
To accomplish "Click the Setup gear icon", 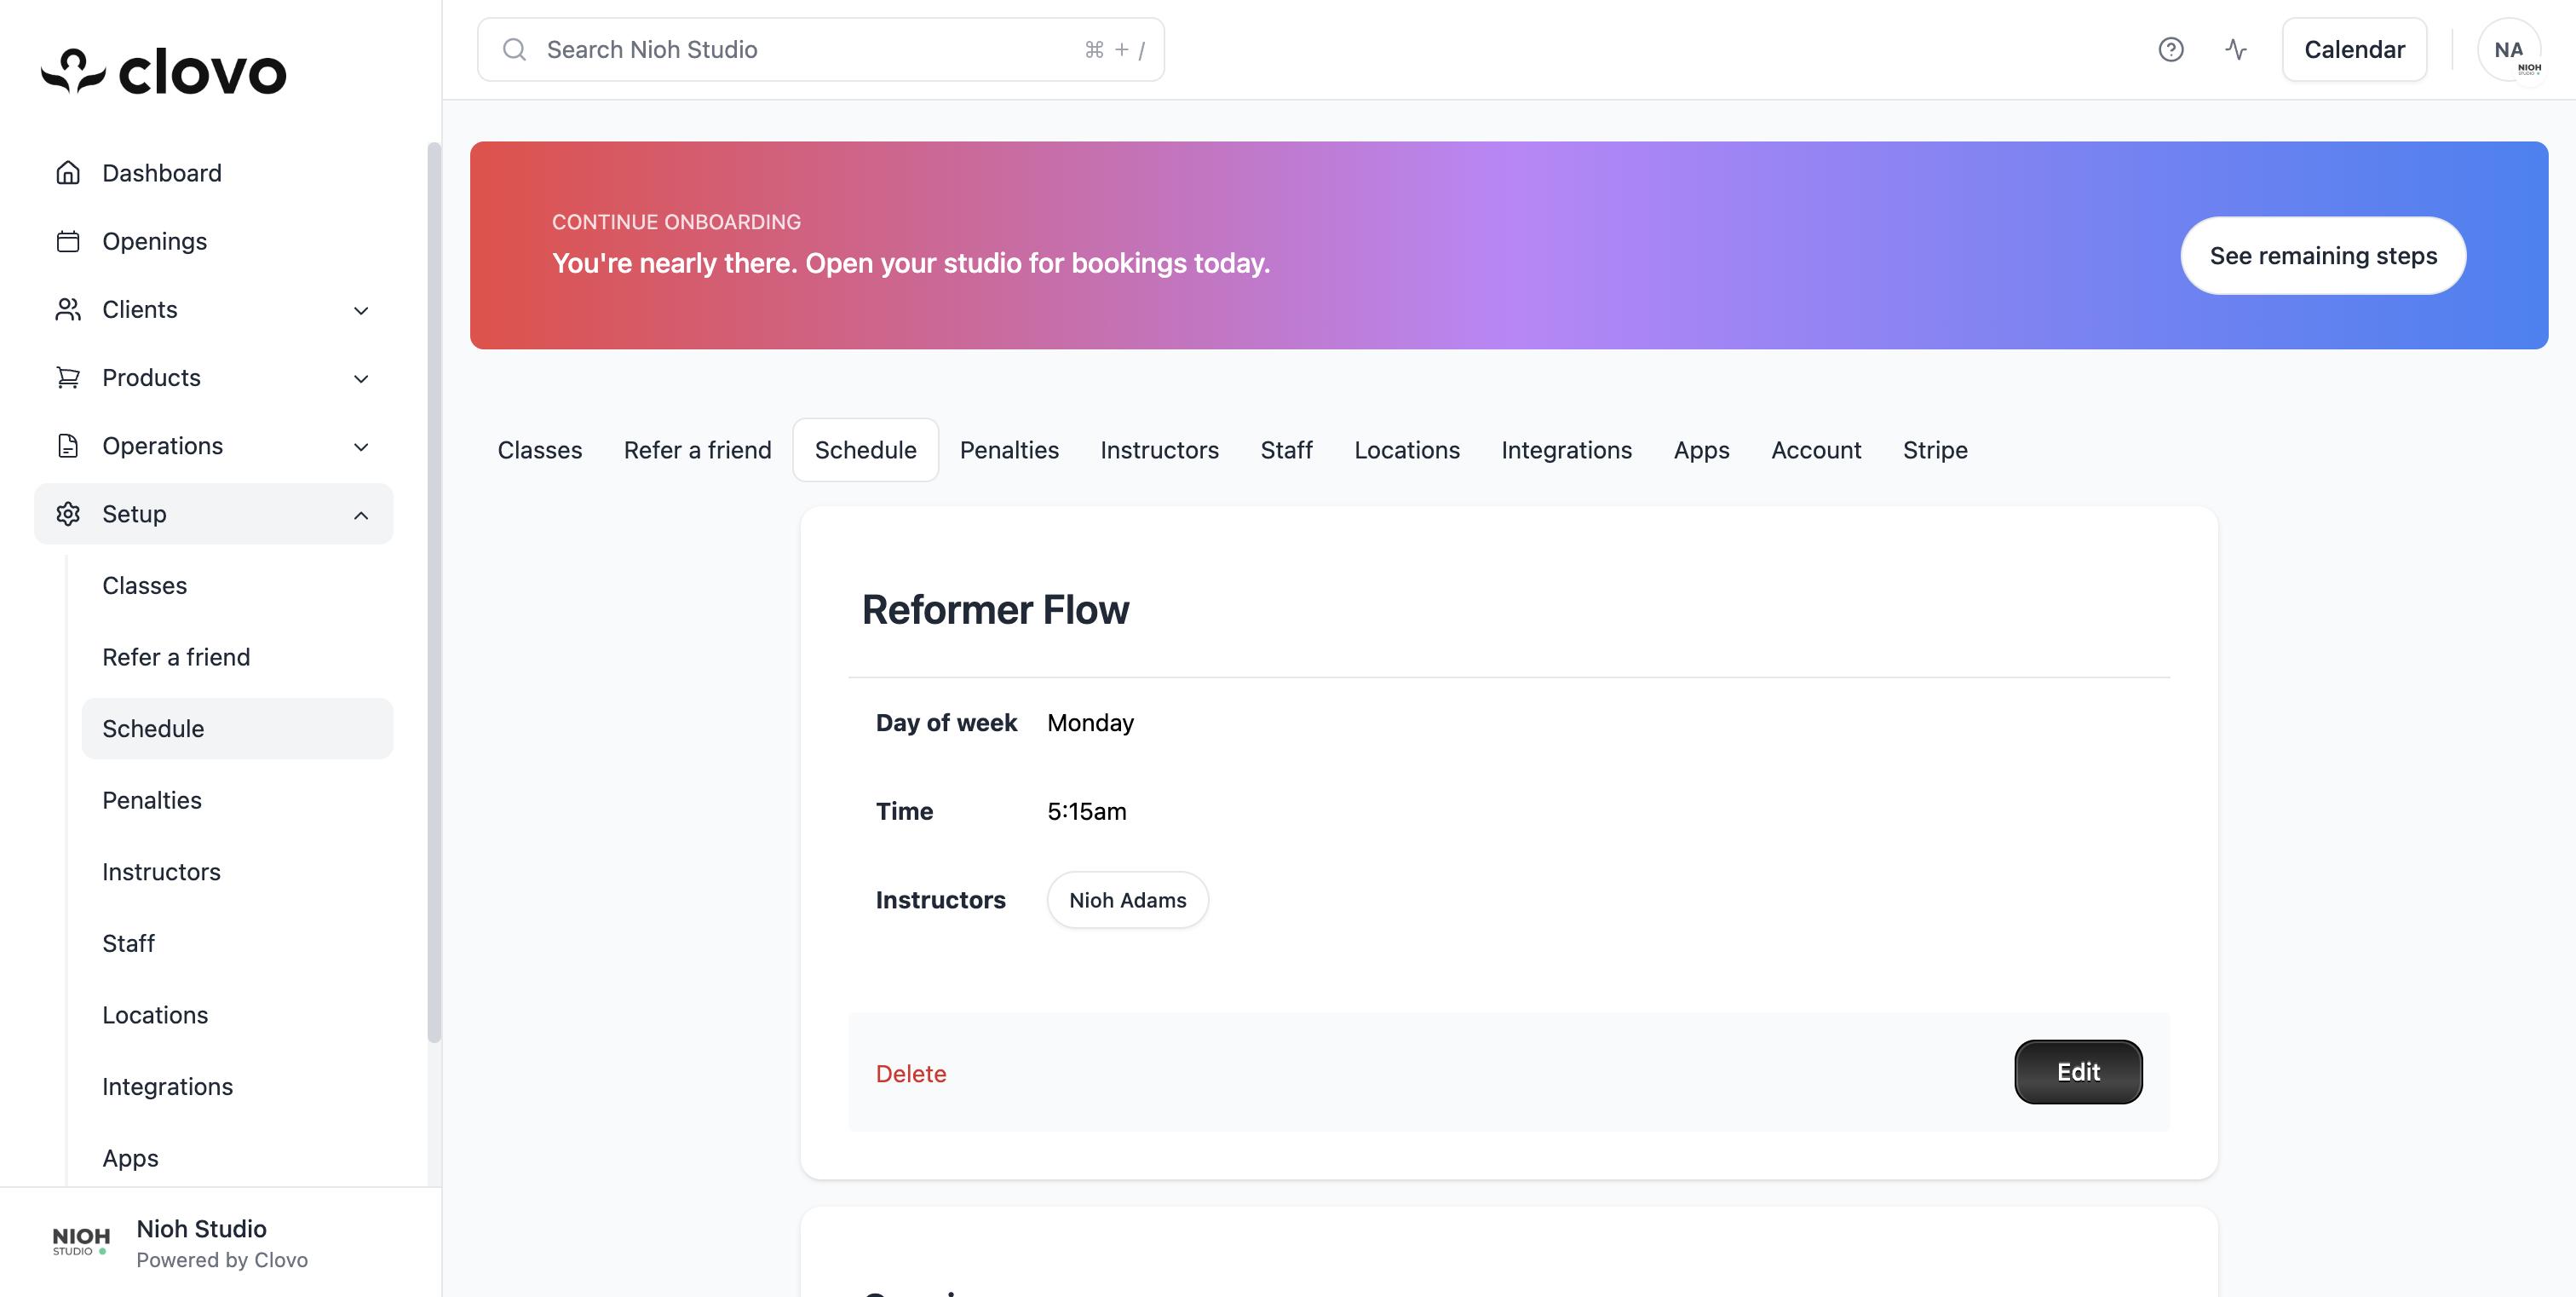I will [68, 513].
